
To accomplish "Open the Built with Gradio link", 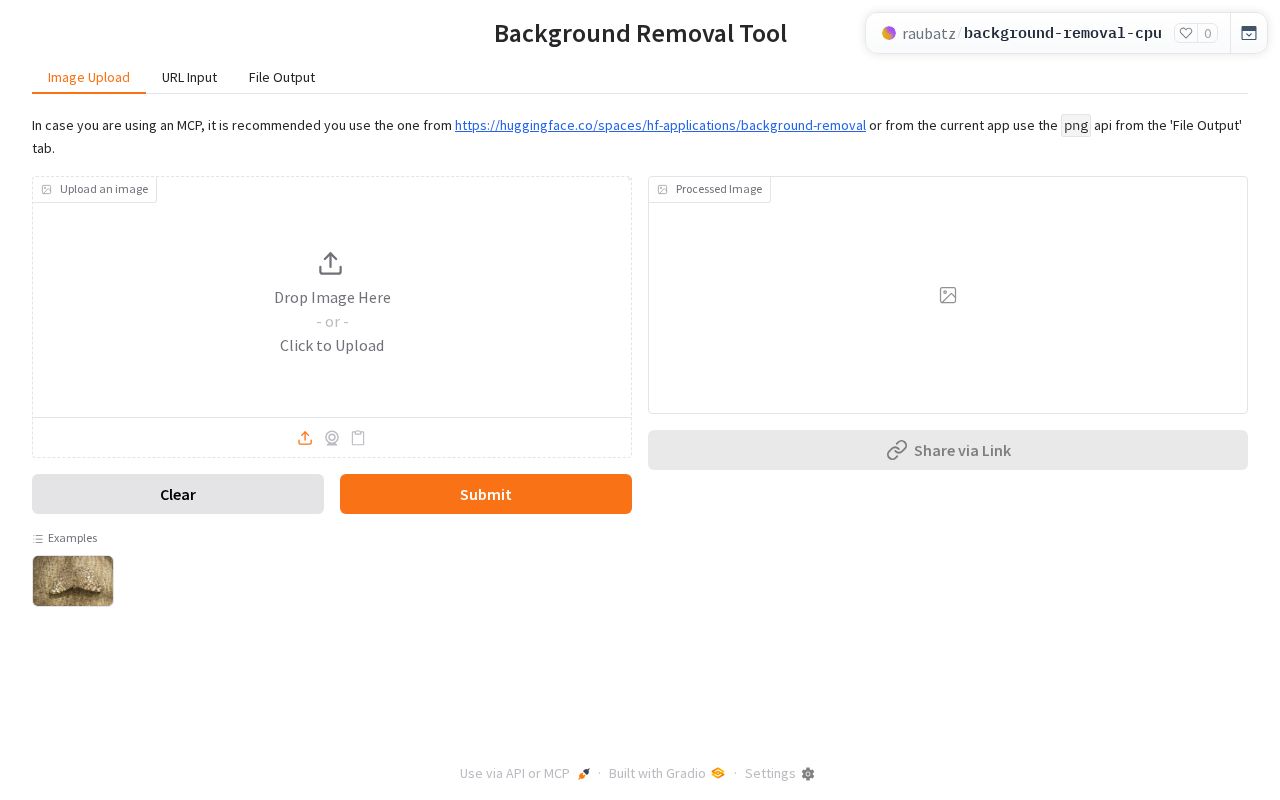I will (x=666, y=774).
